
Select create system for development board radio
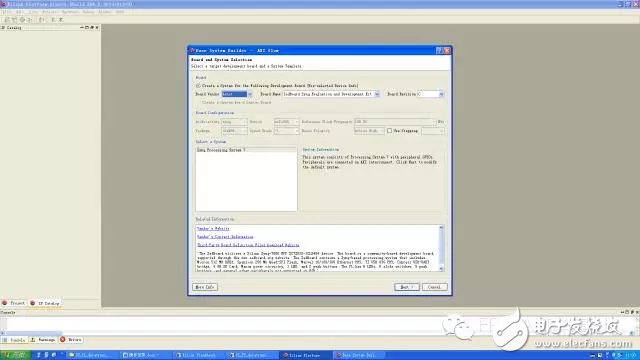click(x=198, y=86)
